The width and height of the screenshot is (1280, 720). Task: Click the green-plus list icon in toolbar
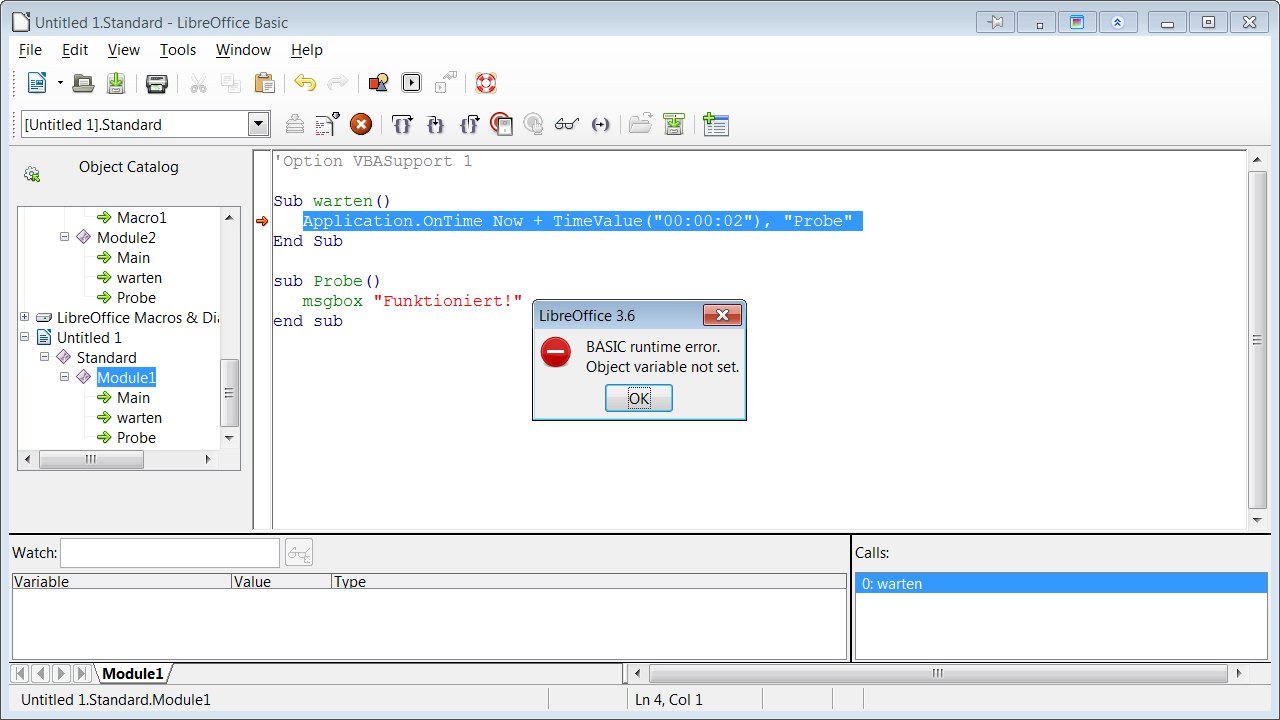pos(716,124)
